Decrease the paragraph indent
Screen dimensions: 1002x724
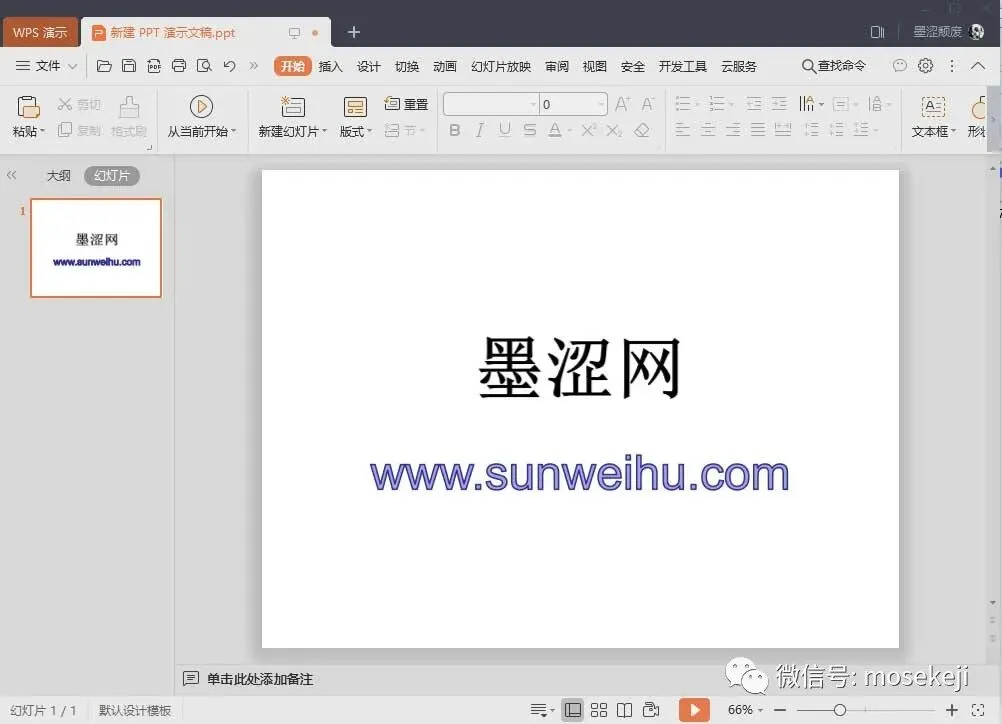pos(754,104)
